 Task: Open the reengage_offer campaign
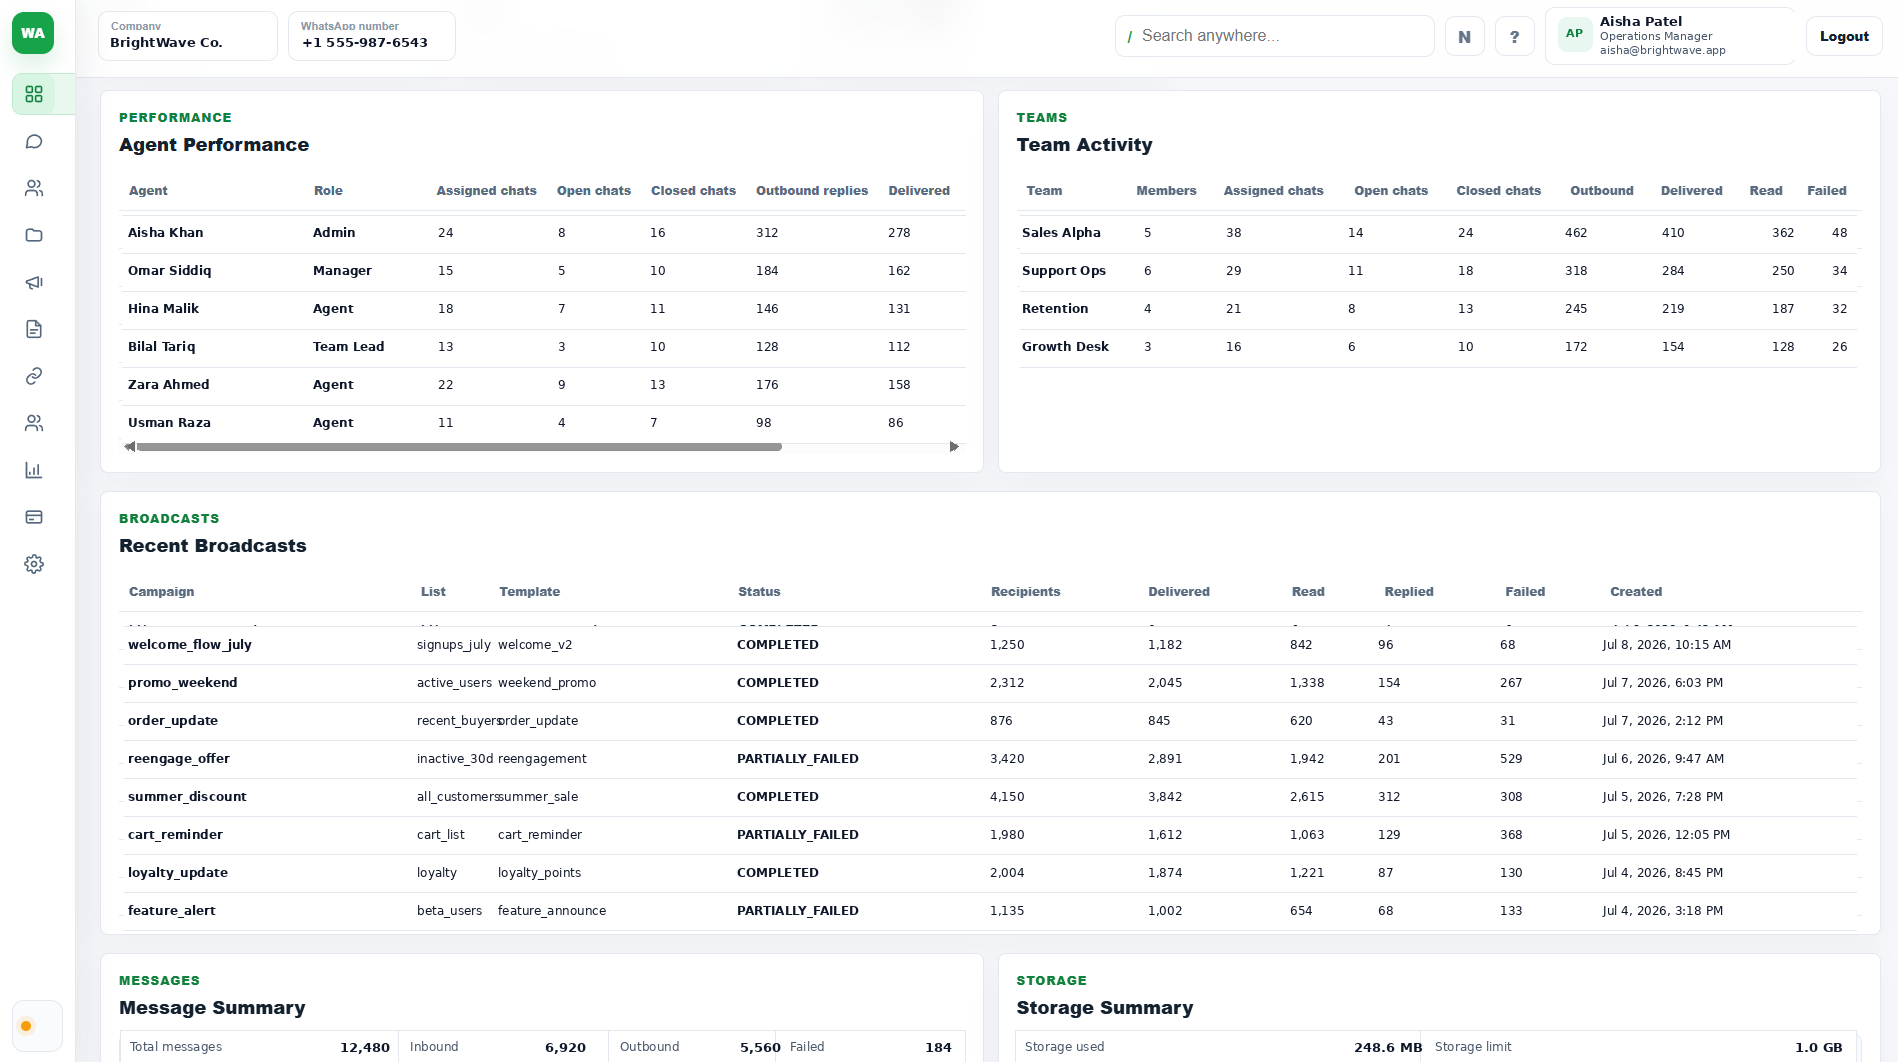[x=179, y=759]
